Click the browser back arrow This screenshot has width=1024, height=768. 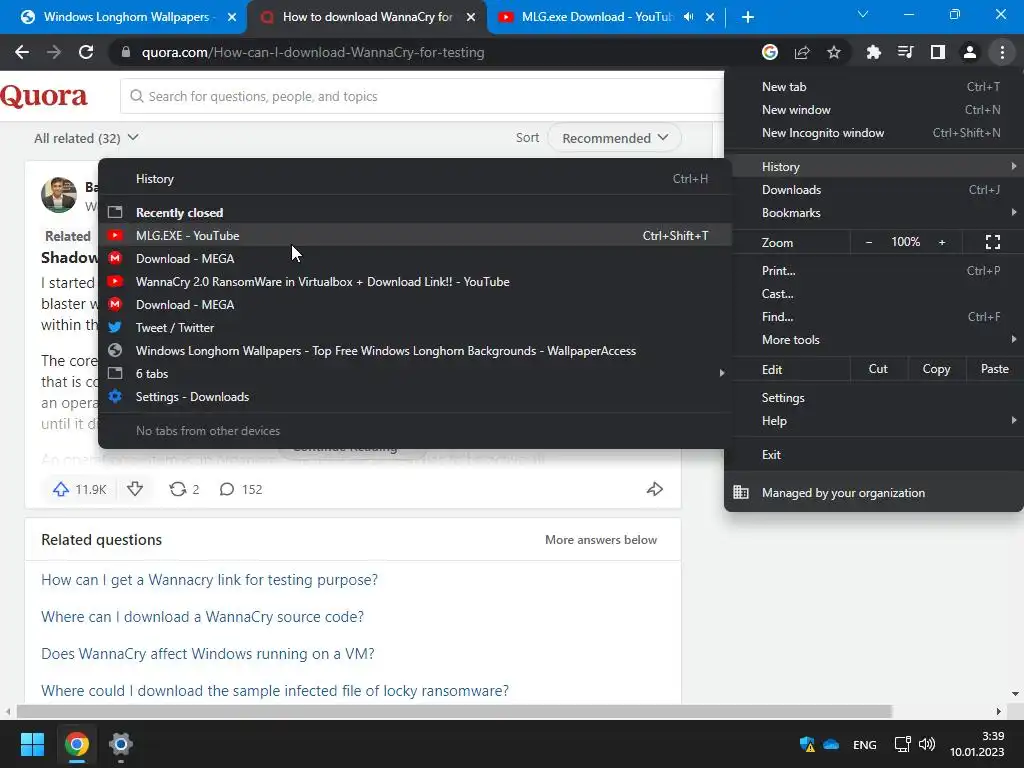coord(22,52)
